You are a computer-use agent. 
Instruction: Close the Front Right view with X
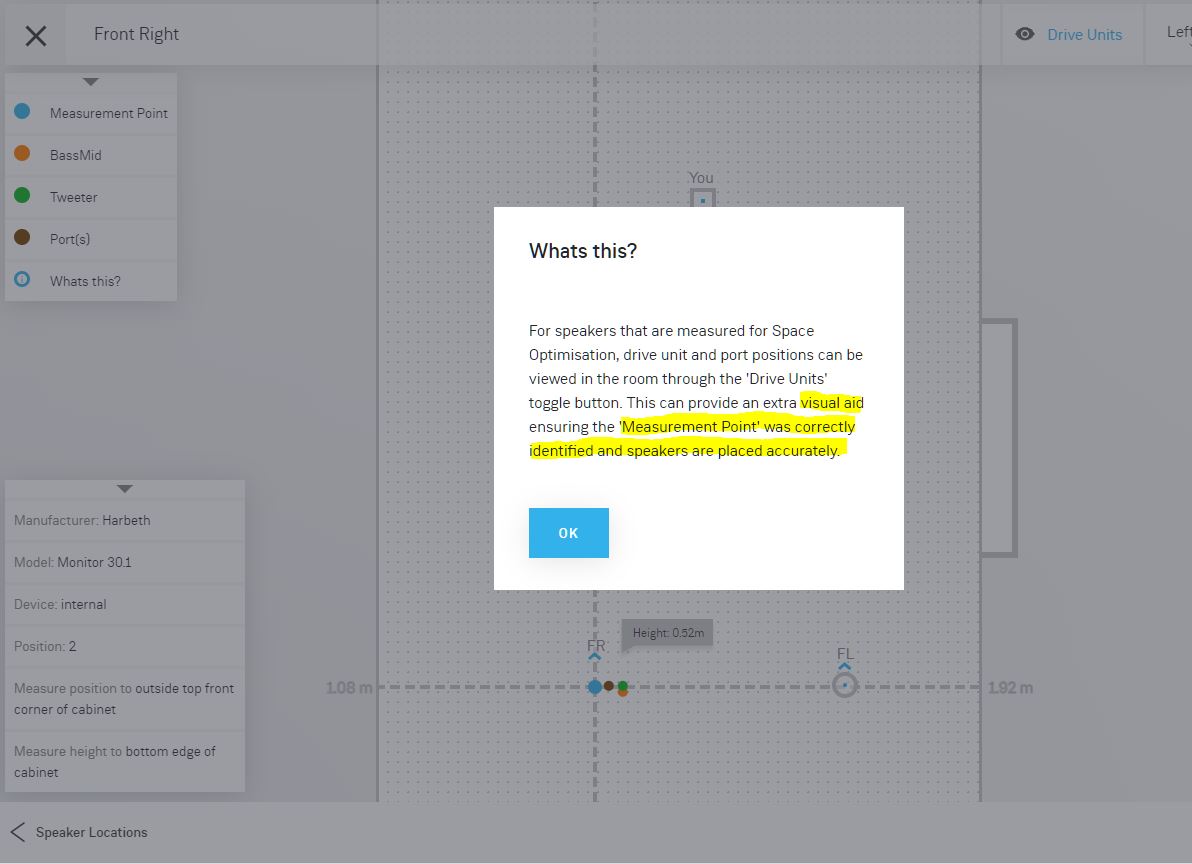tap(36, 36)
